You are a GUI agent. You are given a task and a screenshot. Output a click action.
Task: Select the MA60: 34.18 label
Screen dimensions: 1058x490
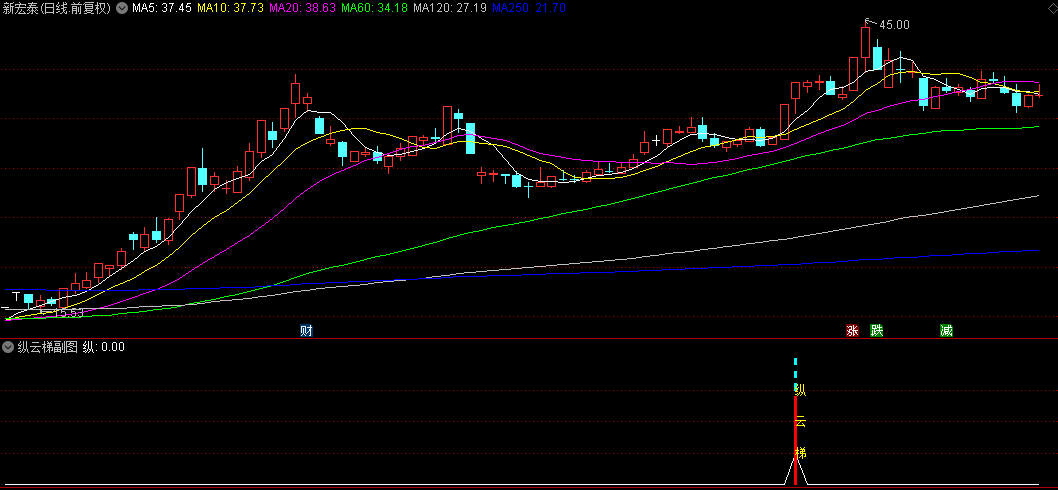click(374, 8)
